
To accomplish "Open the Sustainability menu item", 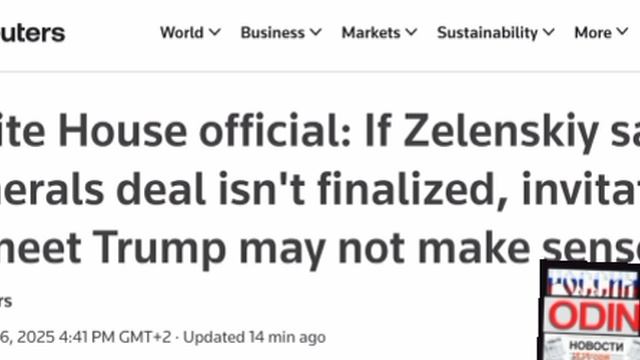I will pos(487,32).
